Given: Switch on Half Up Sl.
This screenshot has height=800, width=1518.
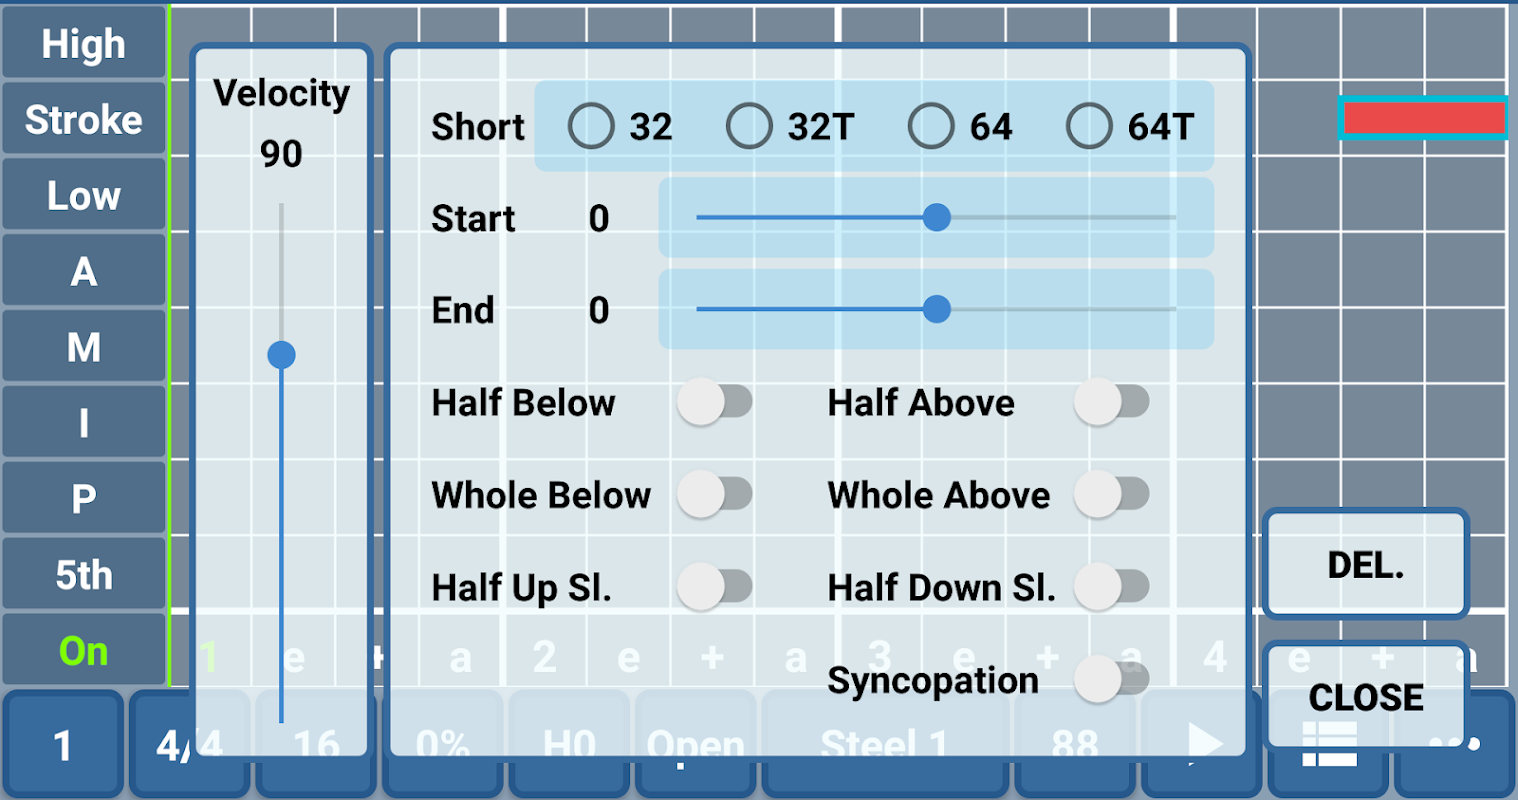Looking at the screenshot, I should [x=714, y=586].
